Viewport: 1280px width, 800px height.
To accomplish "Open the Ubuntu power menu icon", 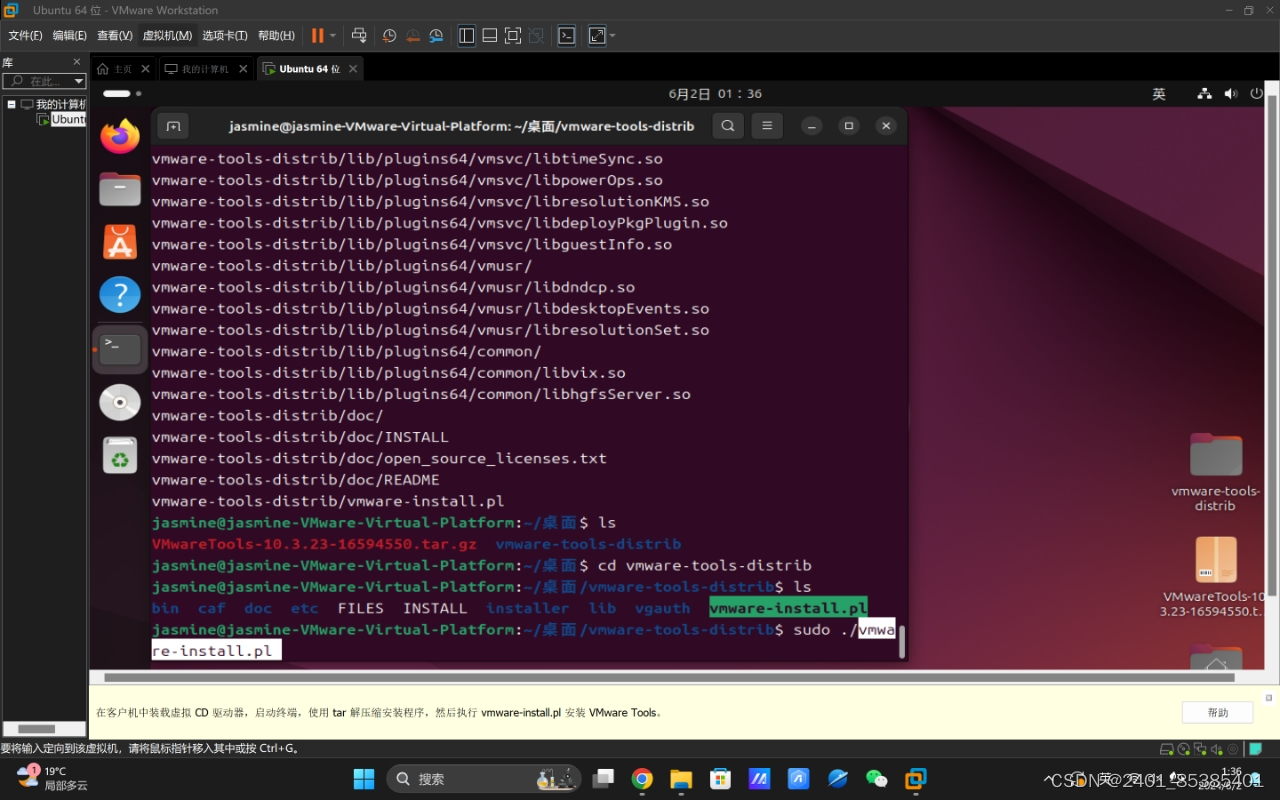I will [1257, 94].
